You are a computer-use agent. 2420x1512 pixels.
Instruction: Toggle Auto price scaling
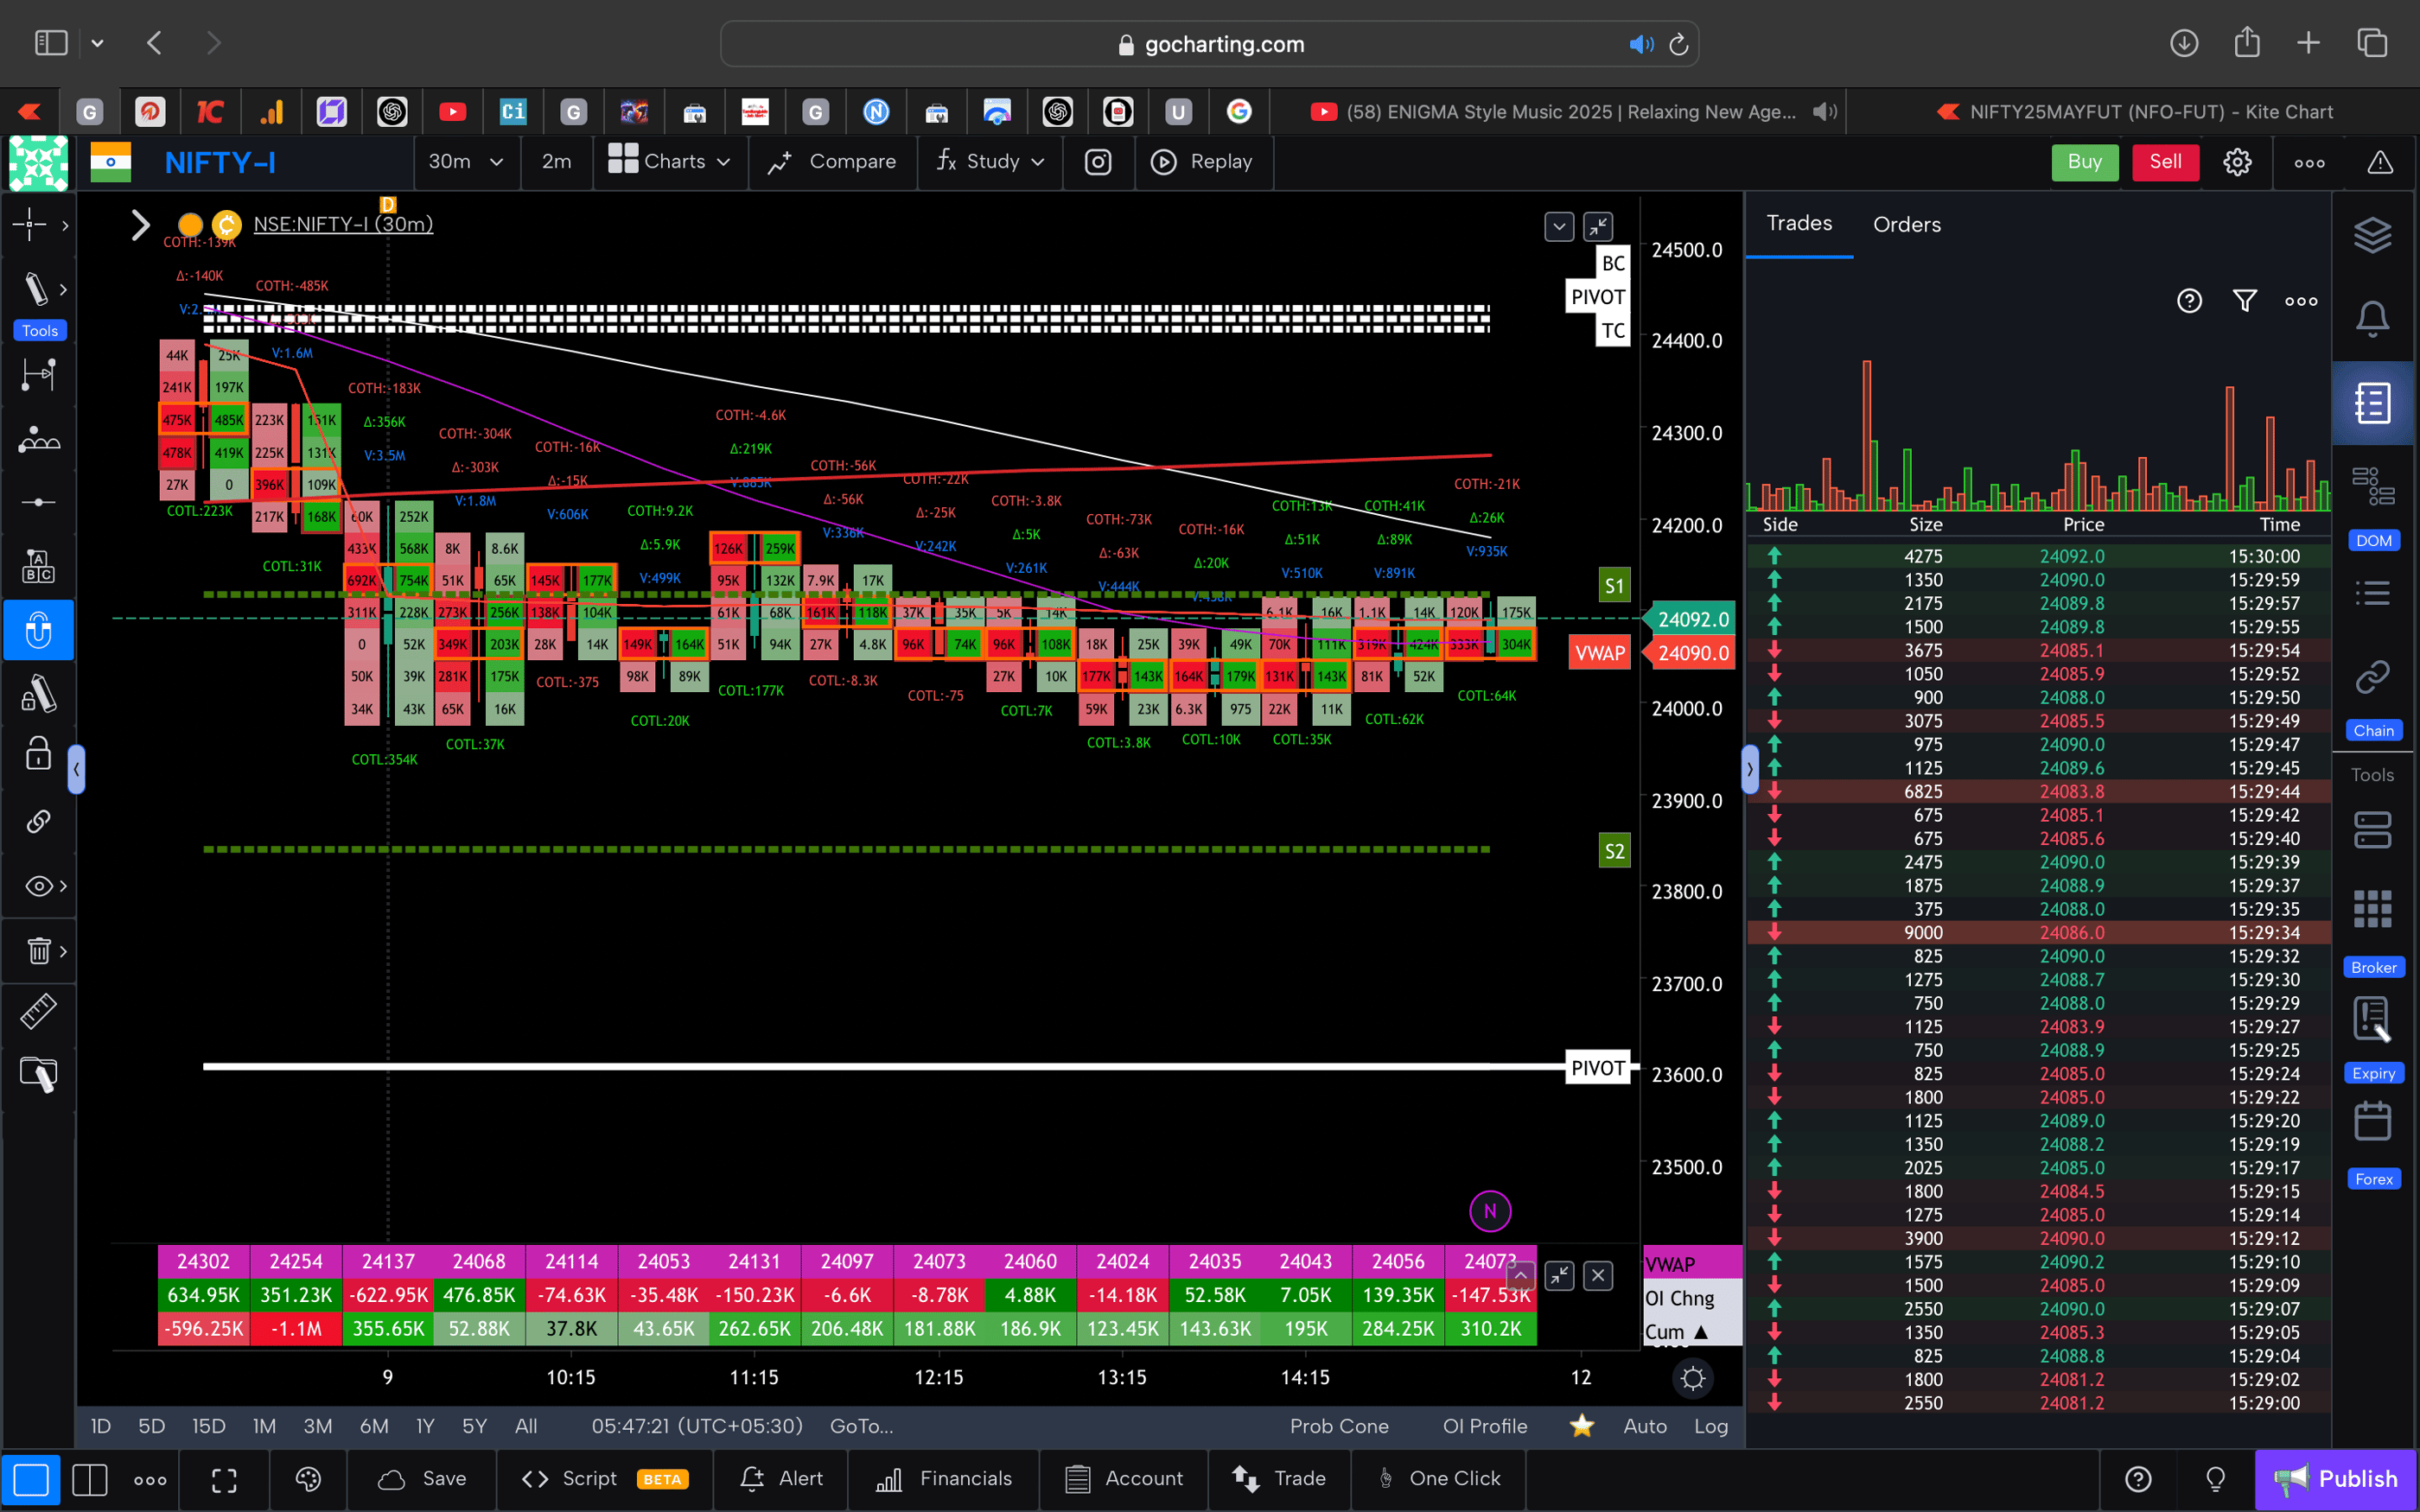pyautogui.click(x=1644, y=1426)
